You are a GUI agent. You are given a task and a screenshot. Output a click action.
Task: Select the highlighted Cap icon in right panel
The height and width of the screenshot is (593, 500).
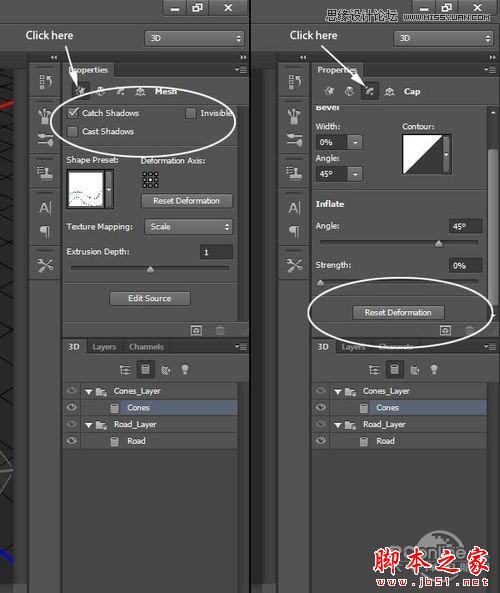pos(370,91)
